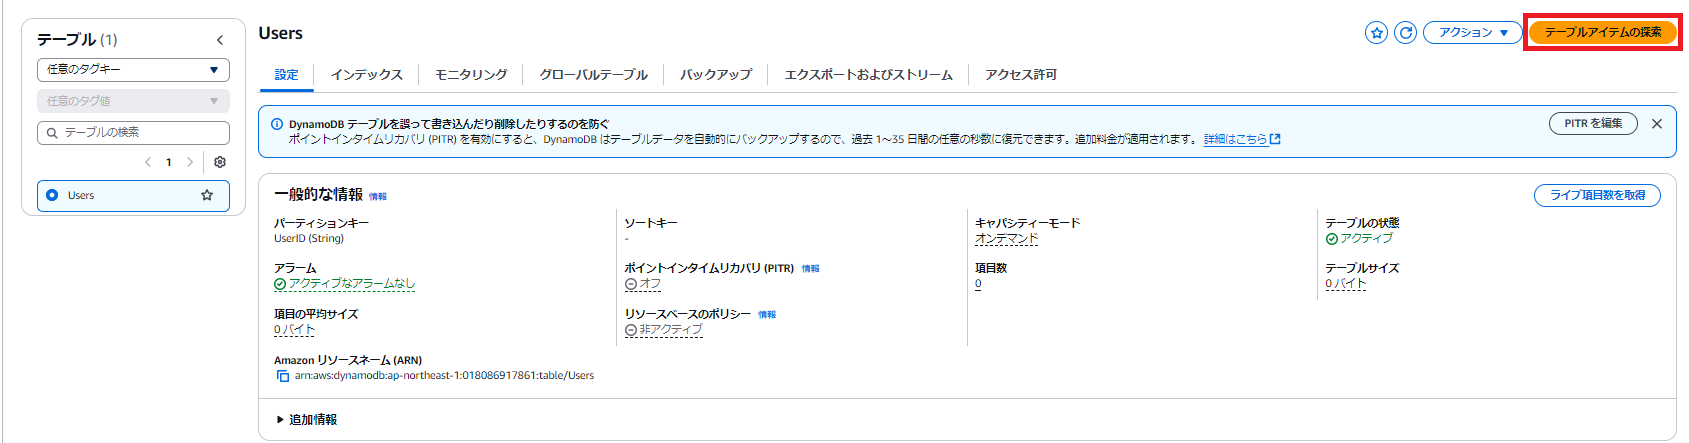Image resolution: width=1689 pixels, height=443 pixels.
Task: Favorite the Users table row star
Action: coord(207,196)
